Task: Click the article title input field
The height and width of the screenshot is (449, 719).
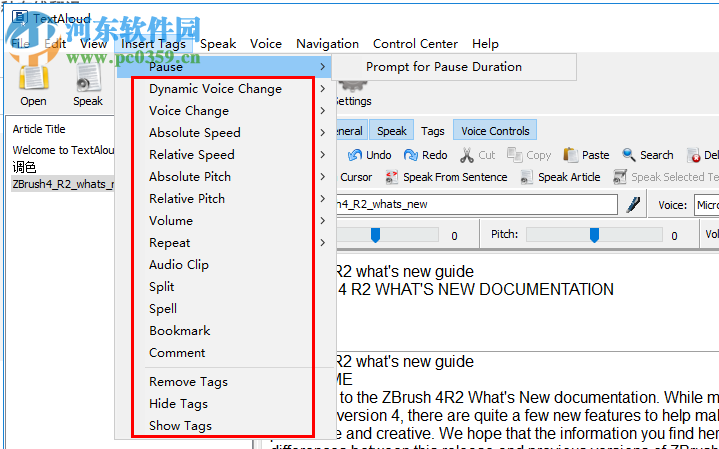Action: [476, 205]
